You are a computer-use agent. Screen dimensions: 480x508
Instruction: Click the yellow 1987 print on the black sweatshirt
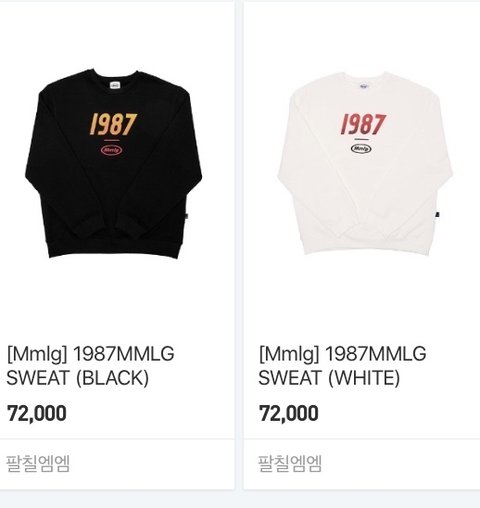point(113,124)
